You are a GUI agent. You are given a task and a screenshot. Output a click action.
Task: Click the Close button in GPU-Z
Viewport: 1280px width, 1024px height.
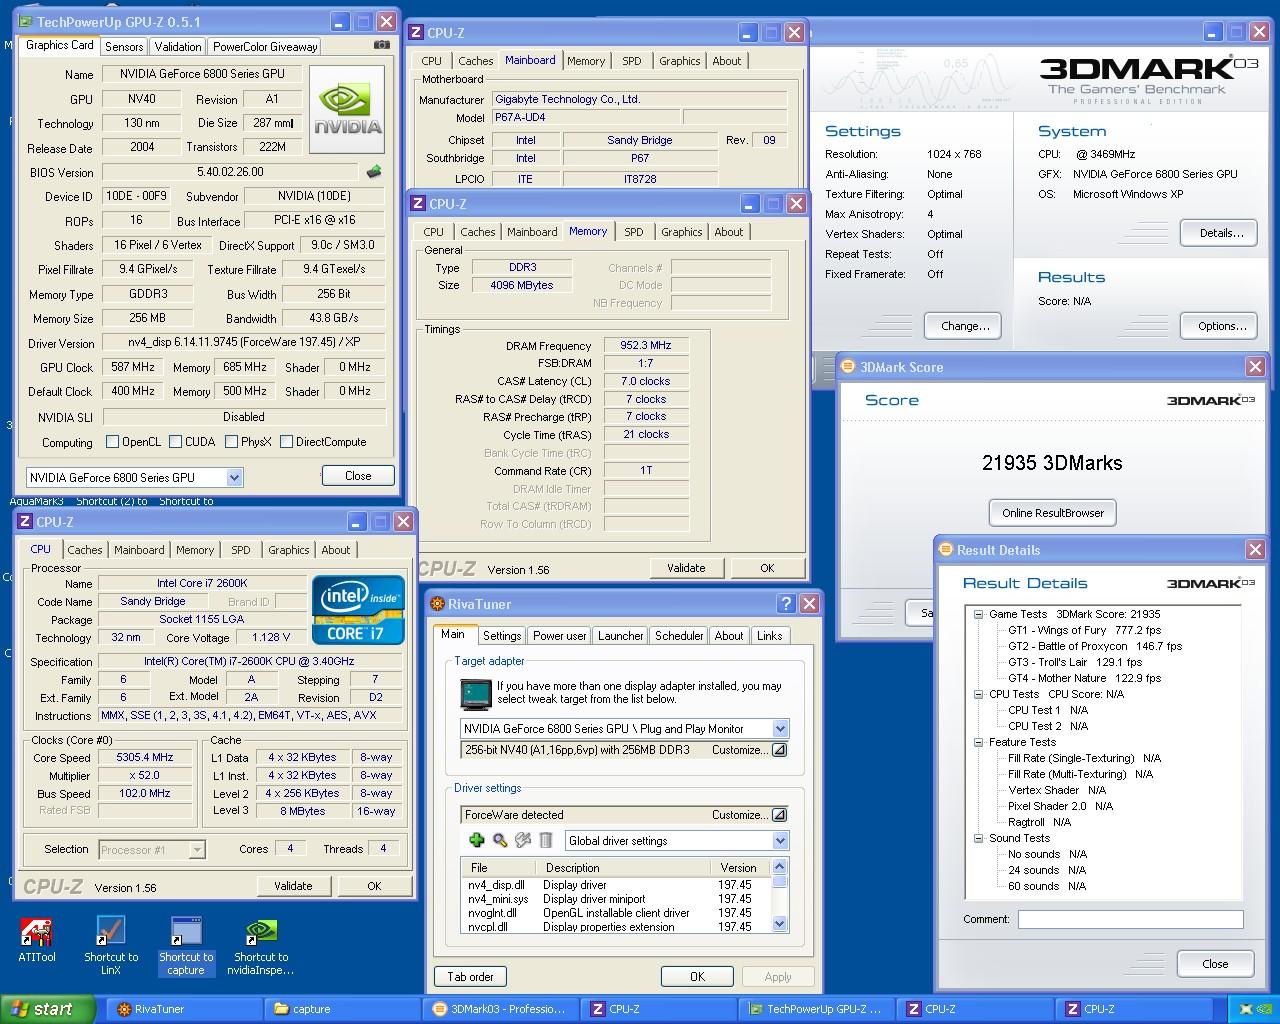coord(358,476)
